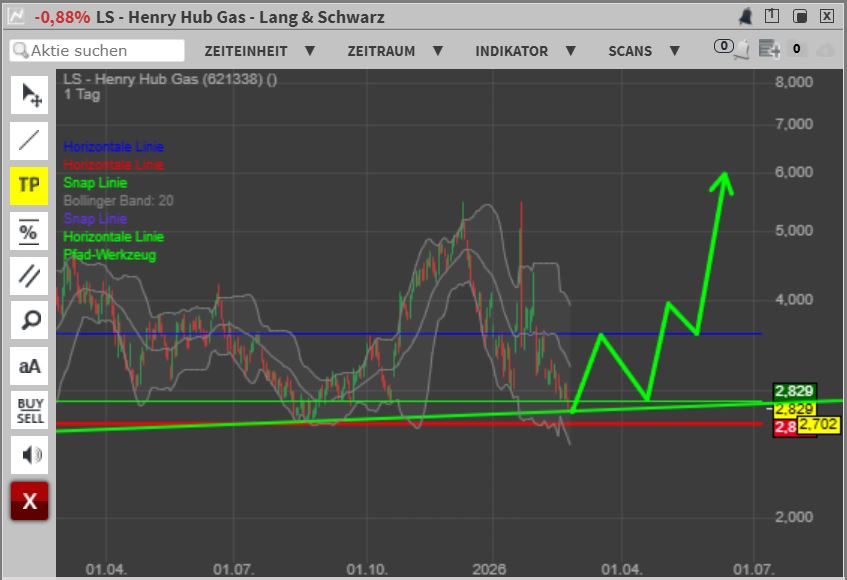The width and height of the screenshot is (847, 580).
Task: Click the add to watchlist icon
Action: (769, 49)
